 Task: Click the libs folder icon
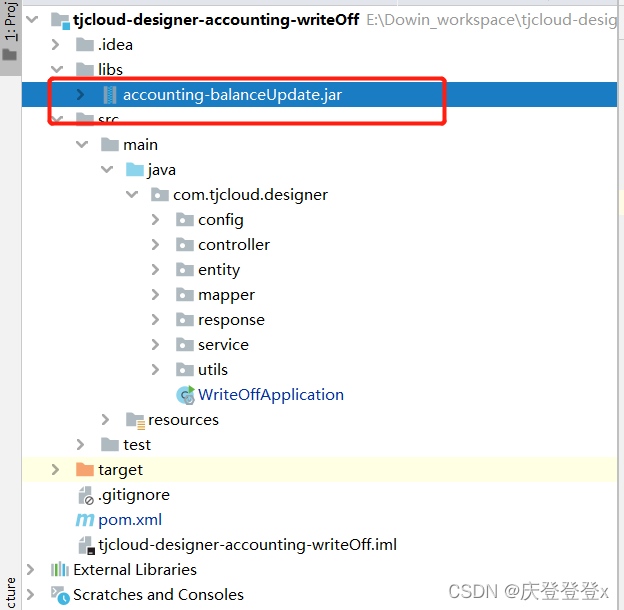pos(85,69)
